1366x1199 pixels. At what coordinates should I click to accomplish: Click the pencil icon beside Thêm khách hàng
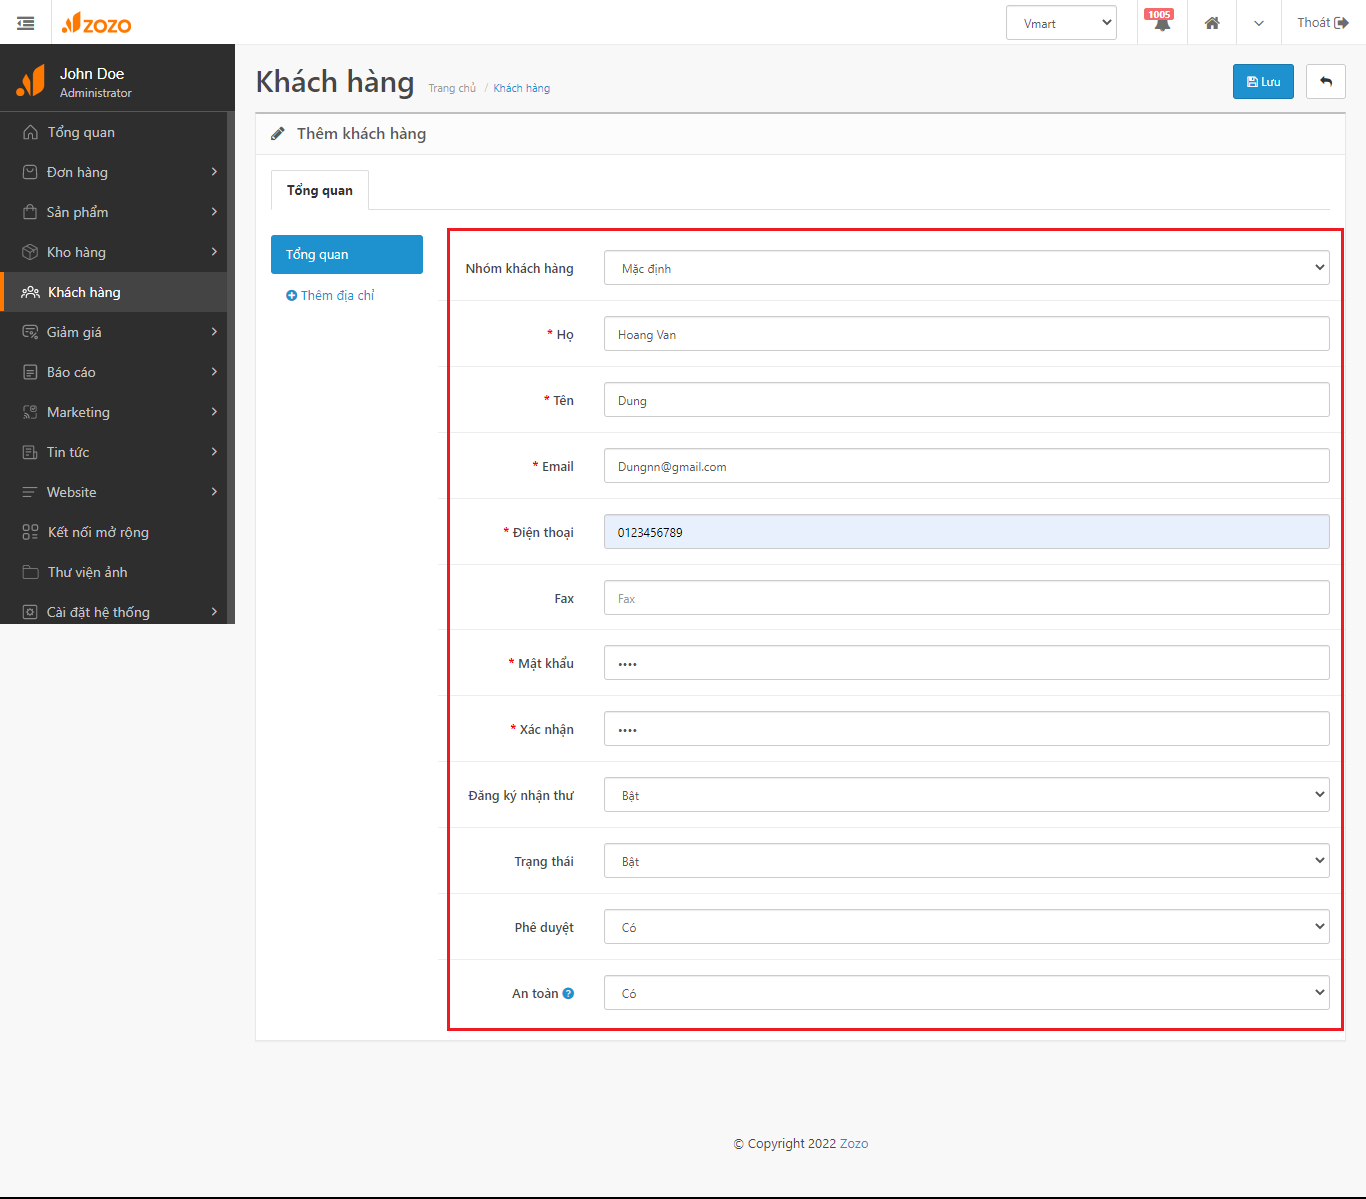tap(278, 133)
